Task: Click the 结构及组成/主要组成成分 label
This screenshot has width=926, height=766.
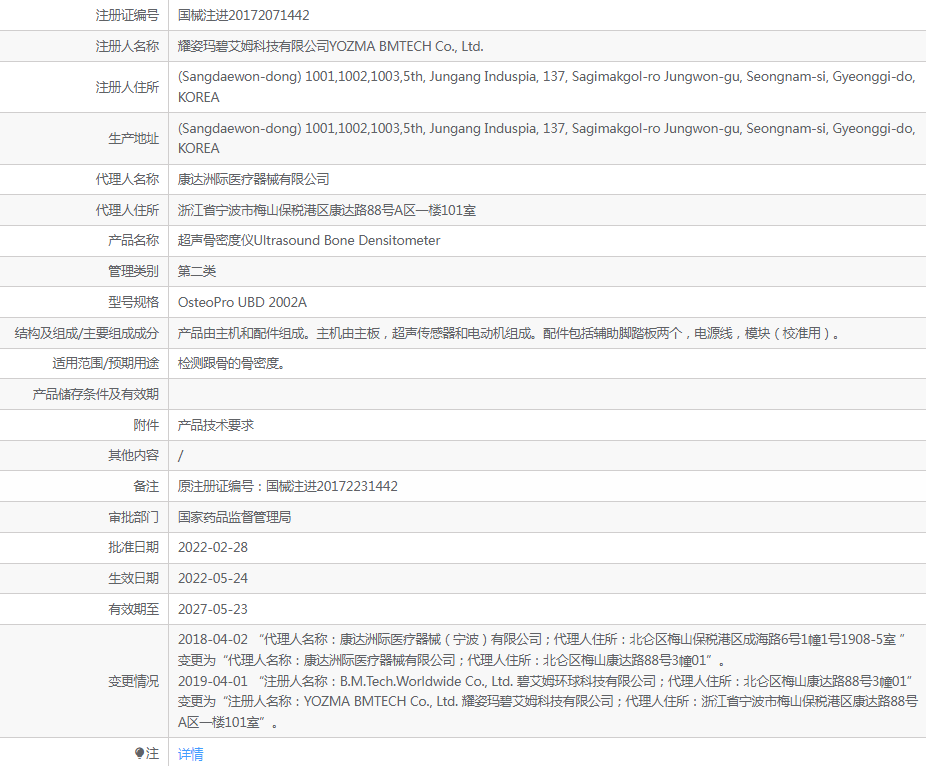Action: tap(87, 333)
